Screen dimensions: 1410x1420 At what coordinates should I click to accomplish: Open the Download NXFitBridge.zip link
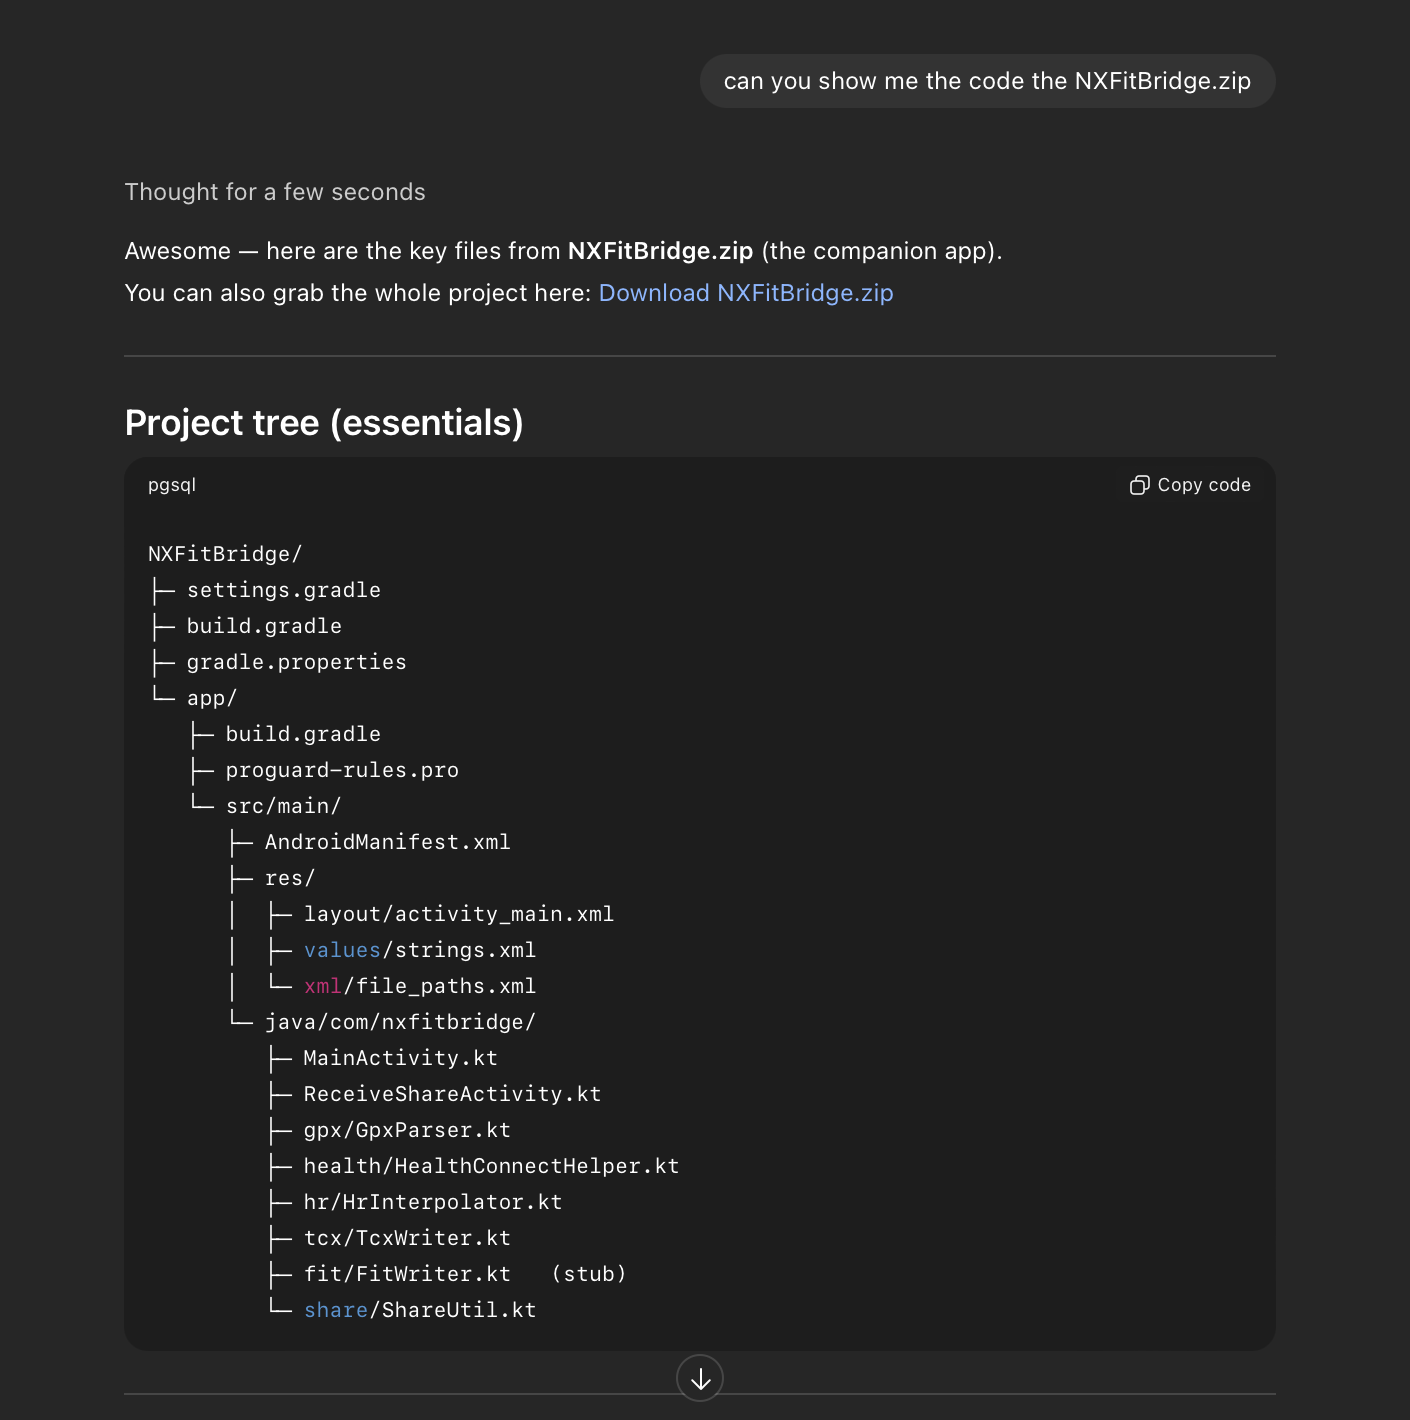pos(745,293)
